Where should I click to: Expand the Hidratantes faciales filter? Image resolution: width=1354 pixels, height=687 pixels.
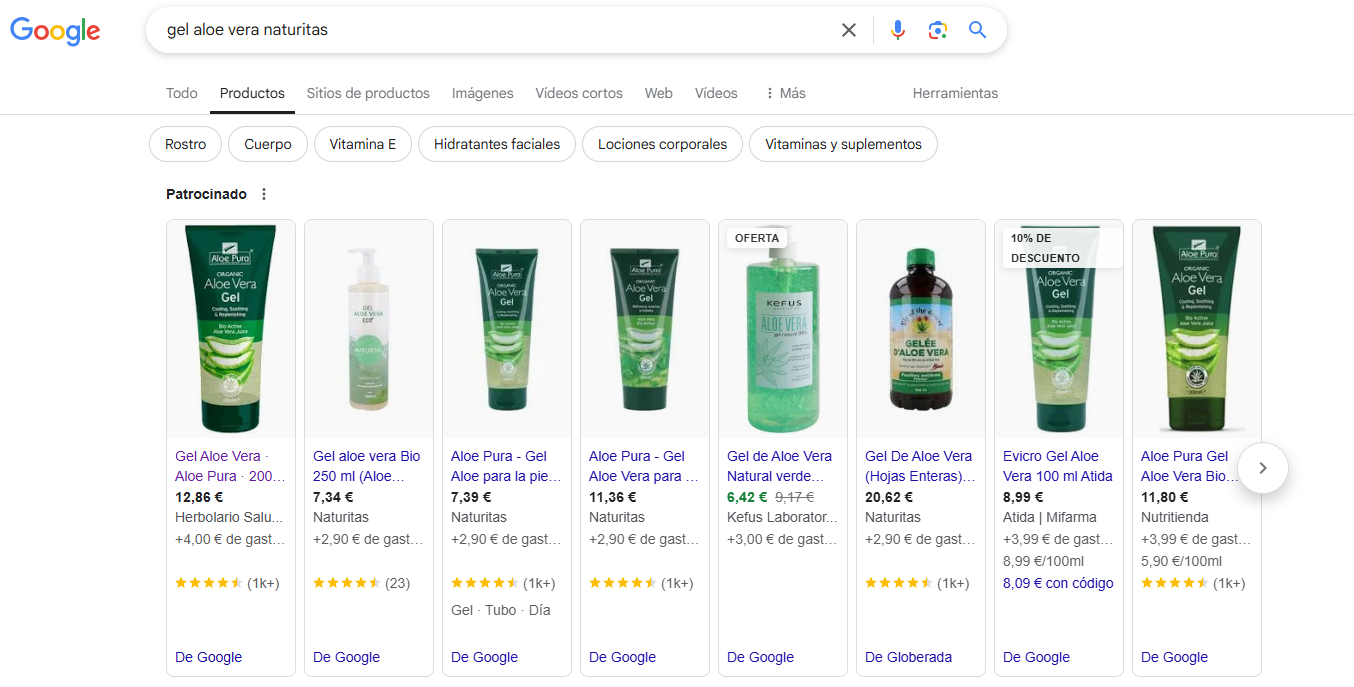(x=496, y=143)
